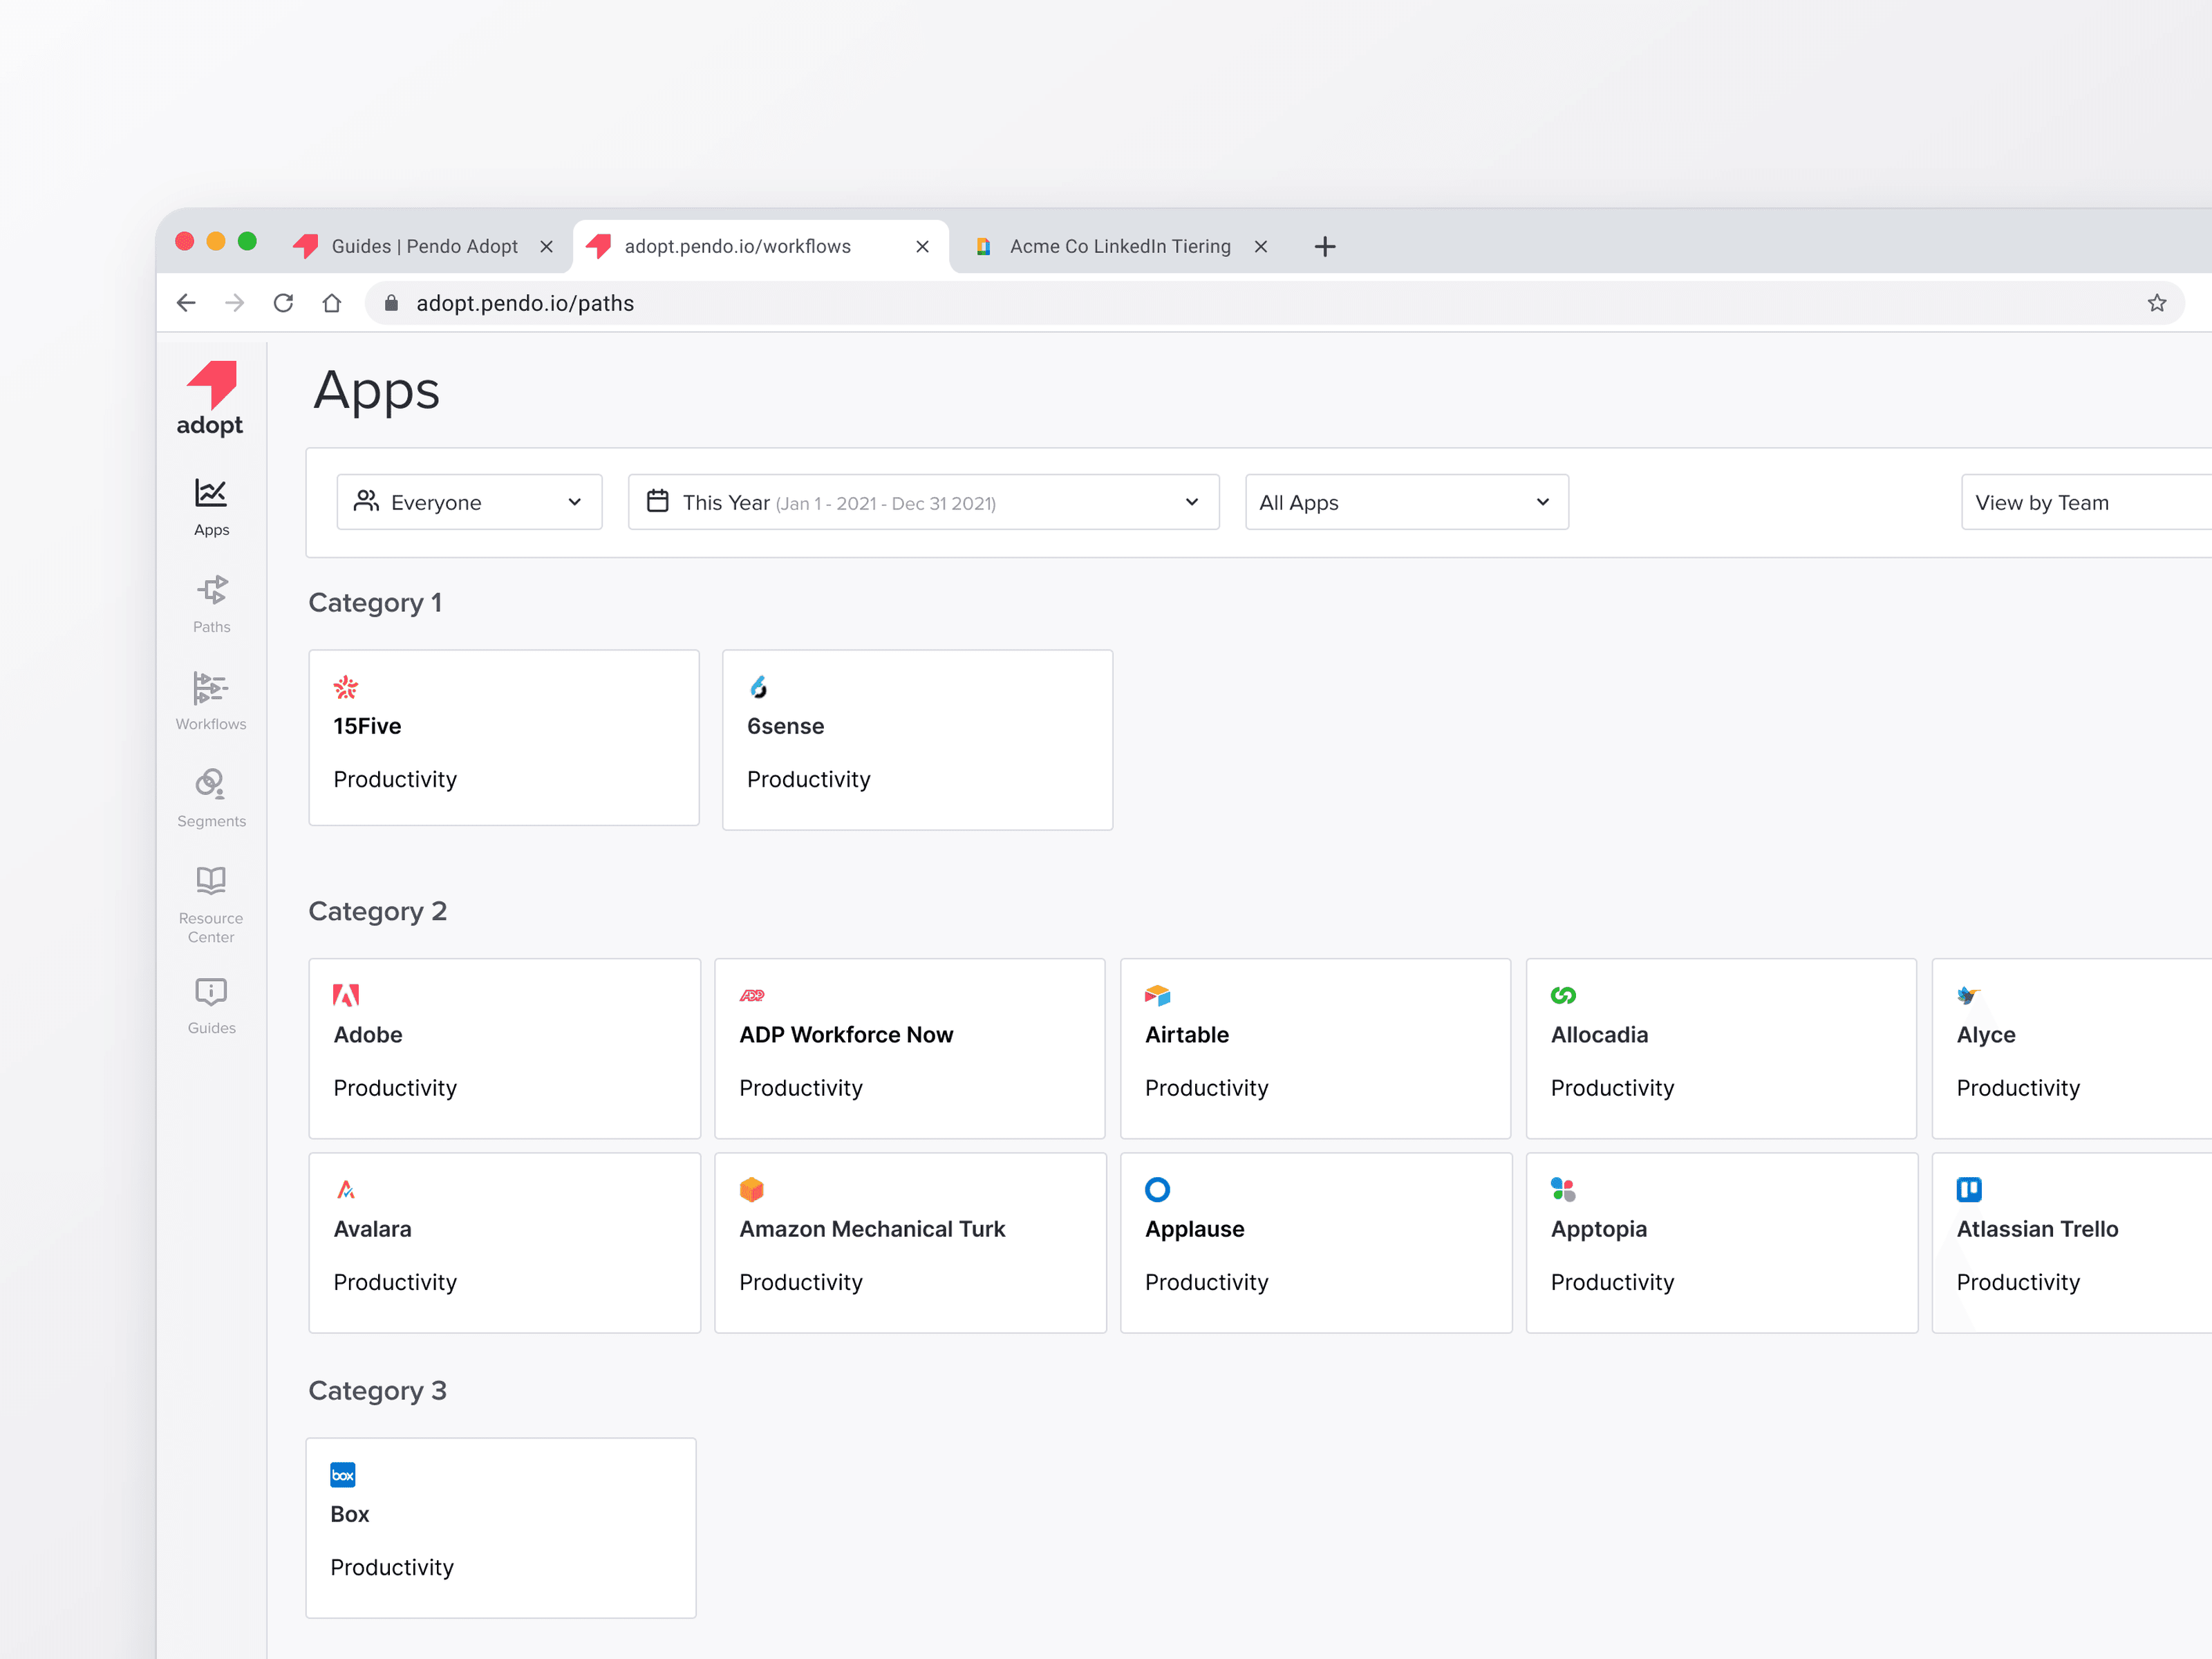Viewport: 2212px width, 1659px height.
Task: Open the 6sense app card
Action: (x=918, y=740)
